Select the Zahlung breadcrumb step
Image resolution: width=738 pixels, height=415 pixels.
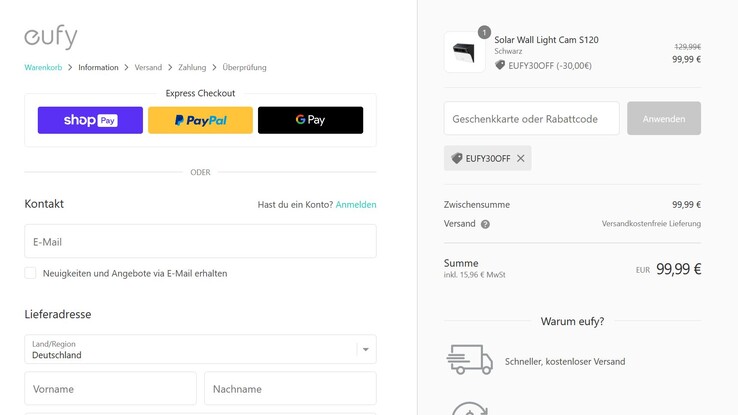tap(192, 67)
